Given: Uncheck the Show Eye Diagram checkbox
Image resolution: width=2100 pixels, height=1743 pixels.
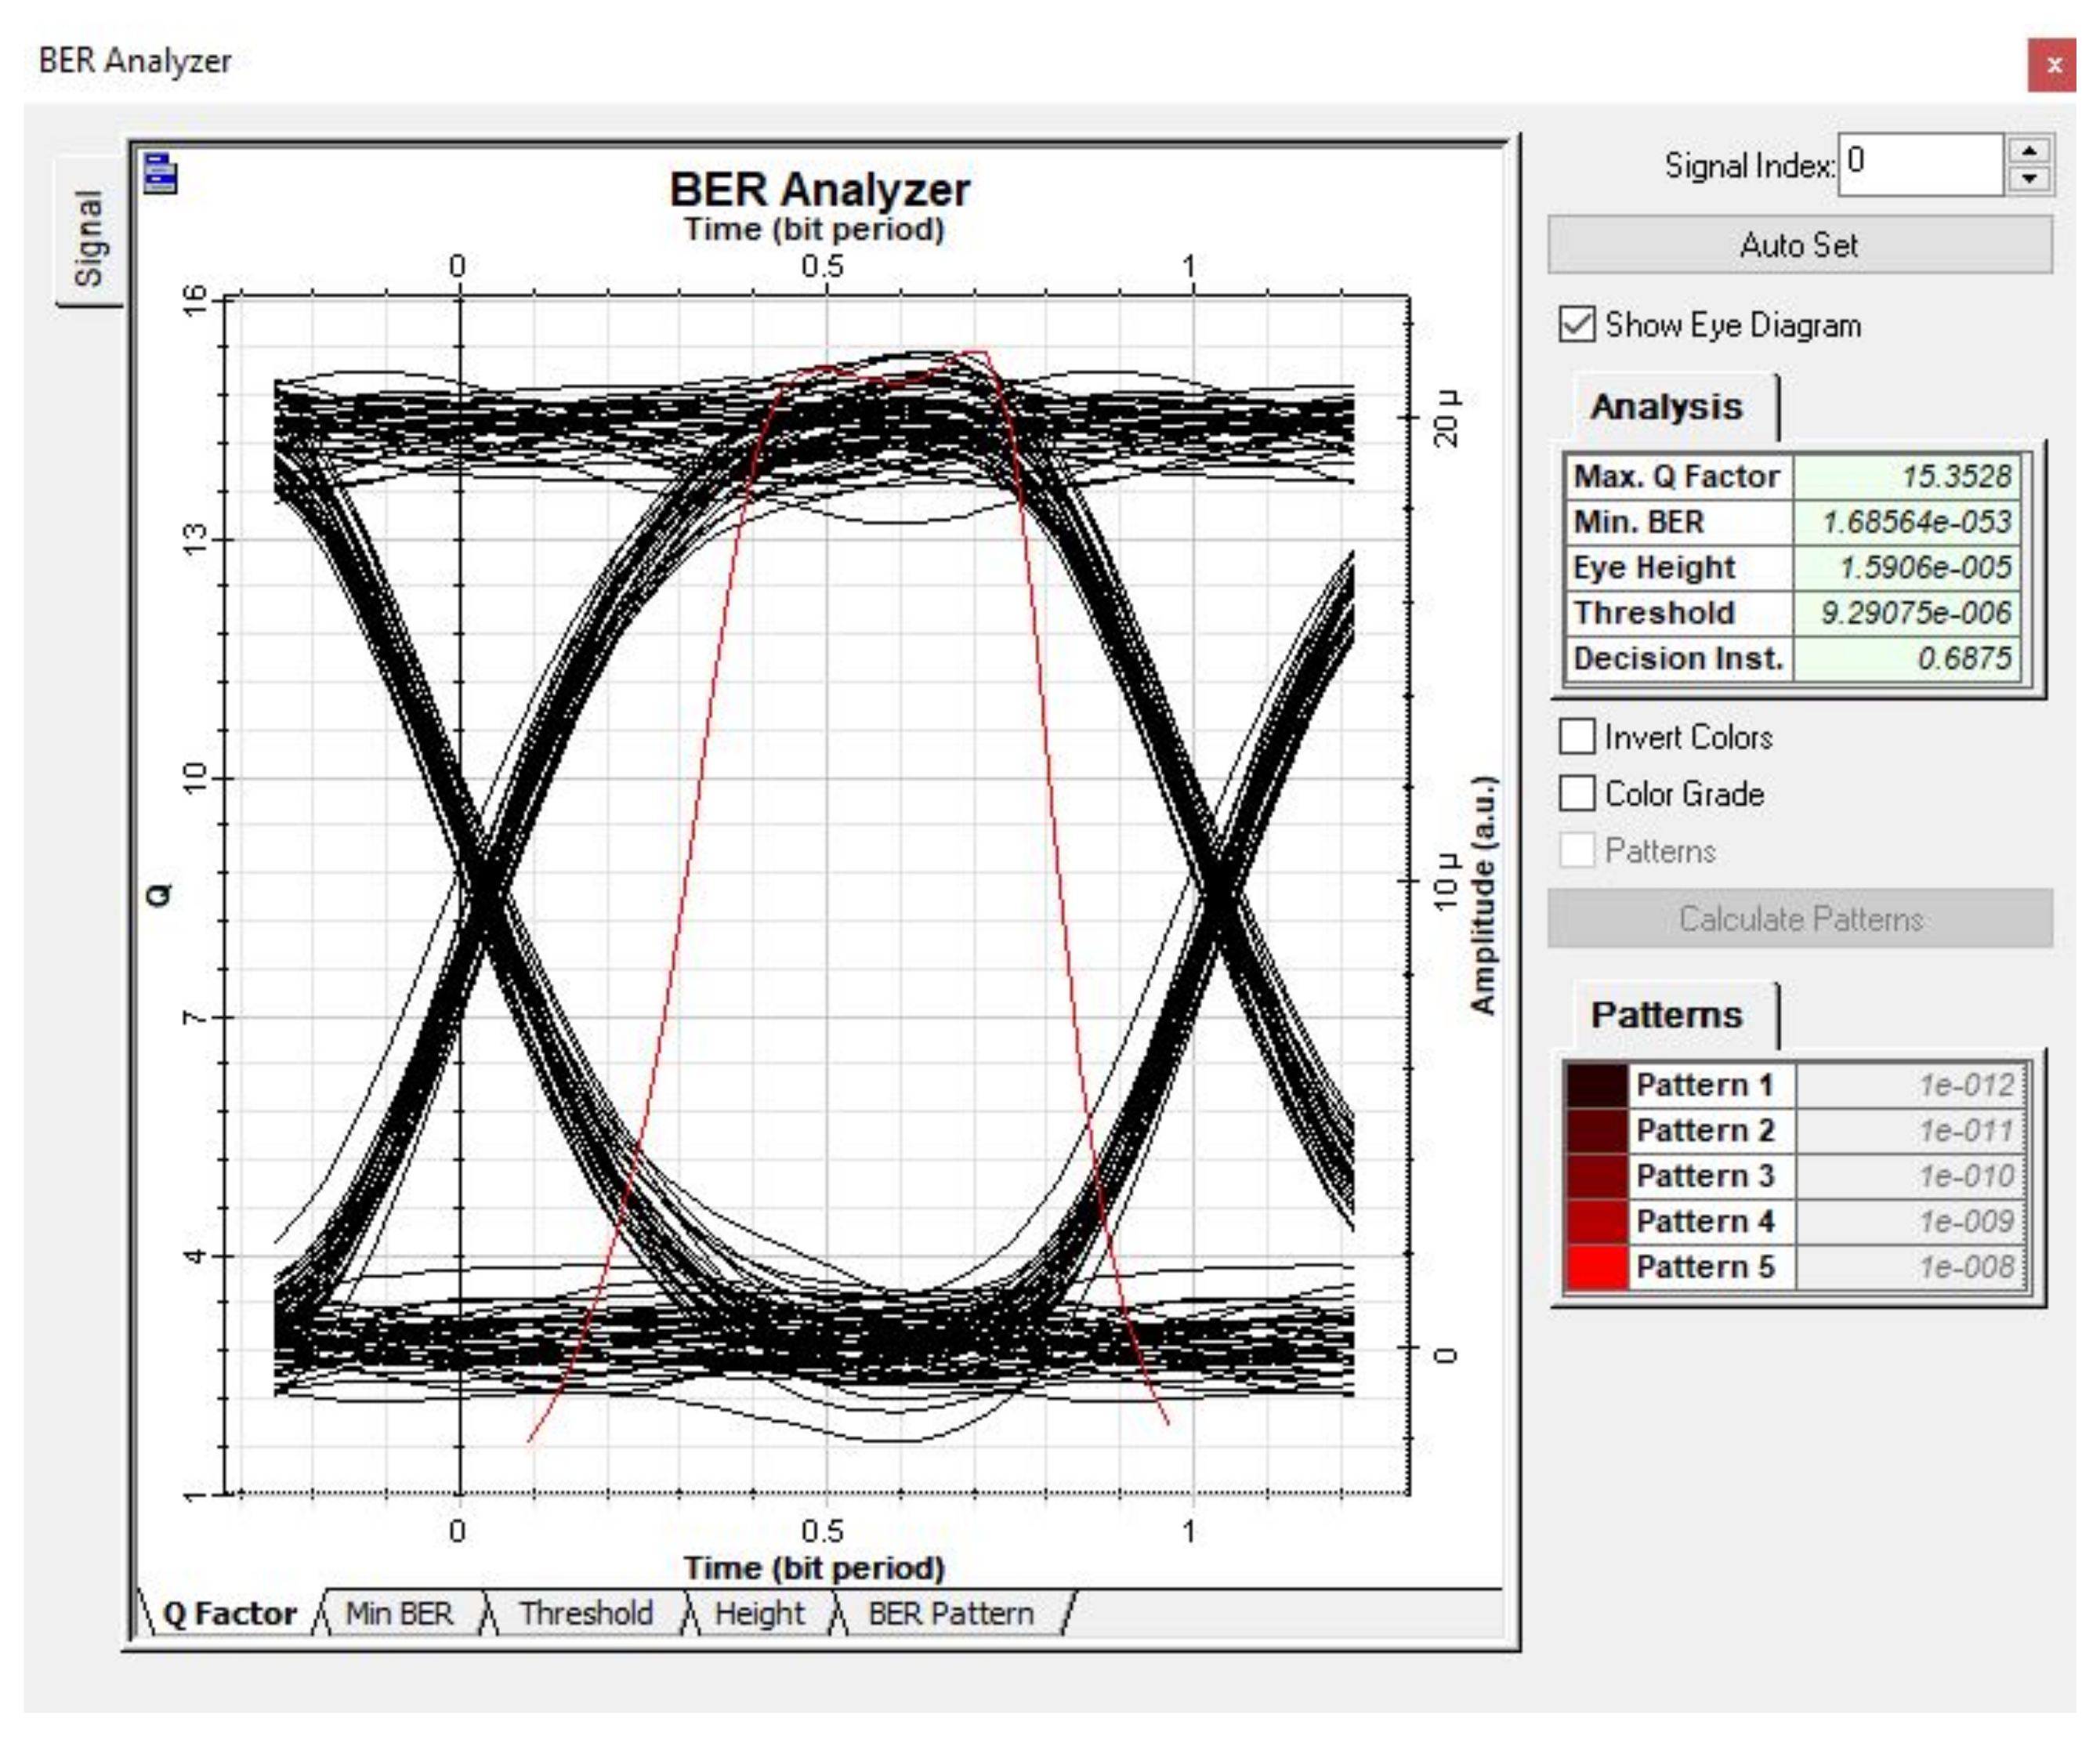Looking at the screenshot, I should (x=1577, y=325).
